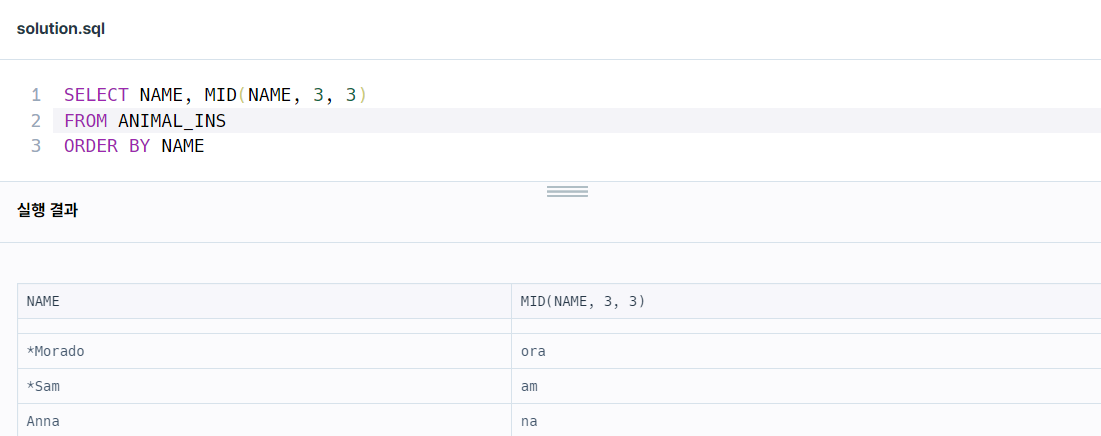
Task: Click line number 3 in the gutter
Action: (x=36, y=146)
